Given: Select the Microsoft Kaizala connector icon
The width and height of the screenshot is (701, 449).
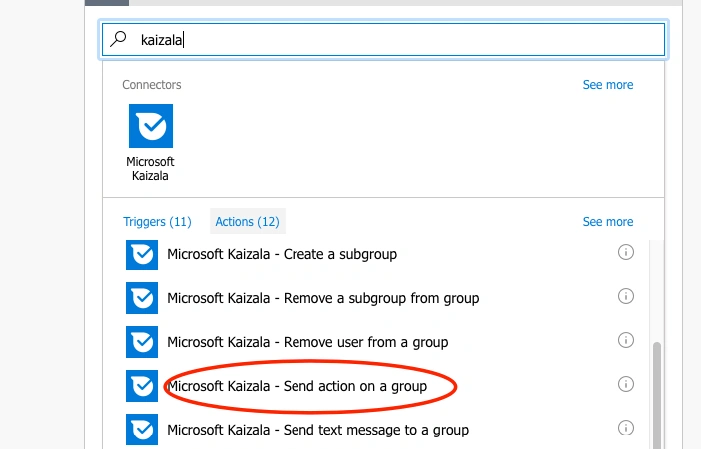Looking at the screenshot, I should 151,126.
